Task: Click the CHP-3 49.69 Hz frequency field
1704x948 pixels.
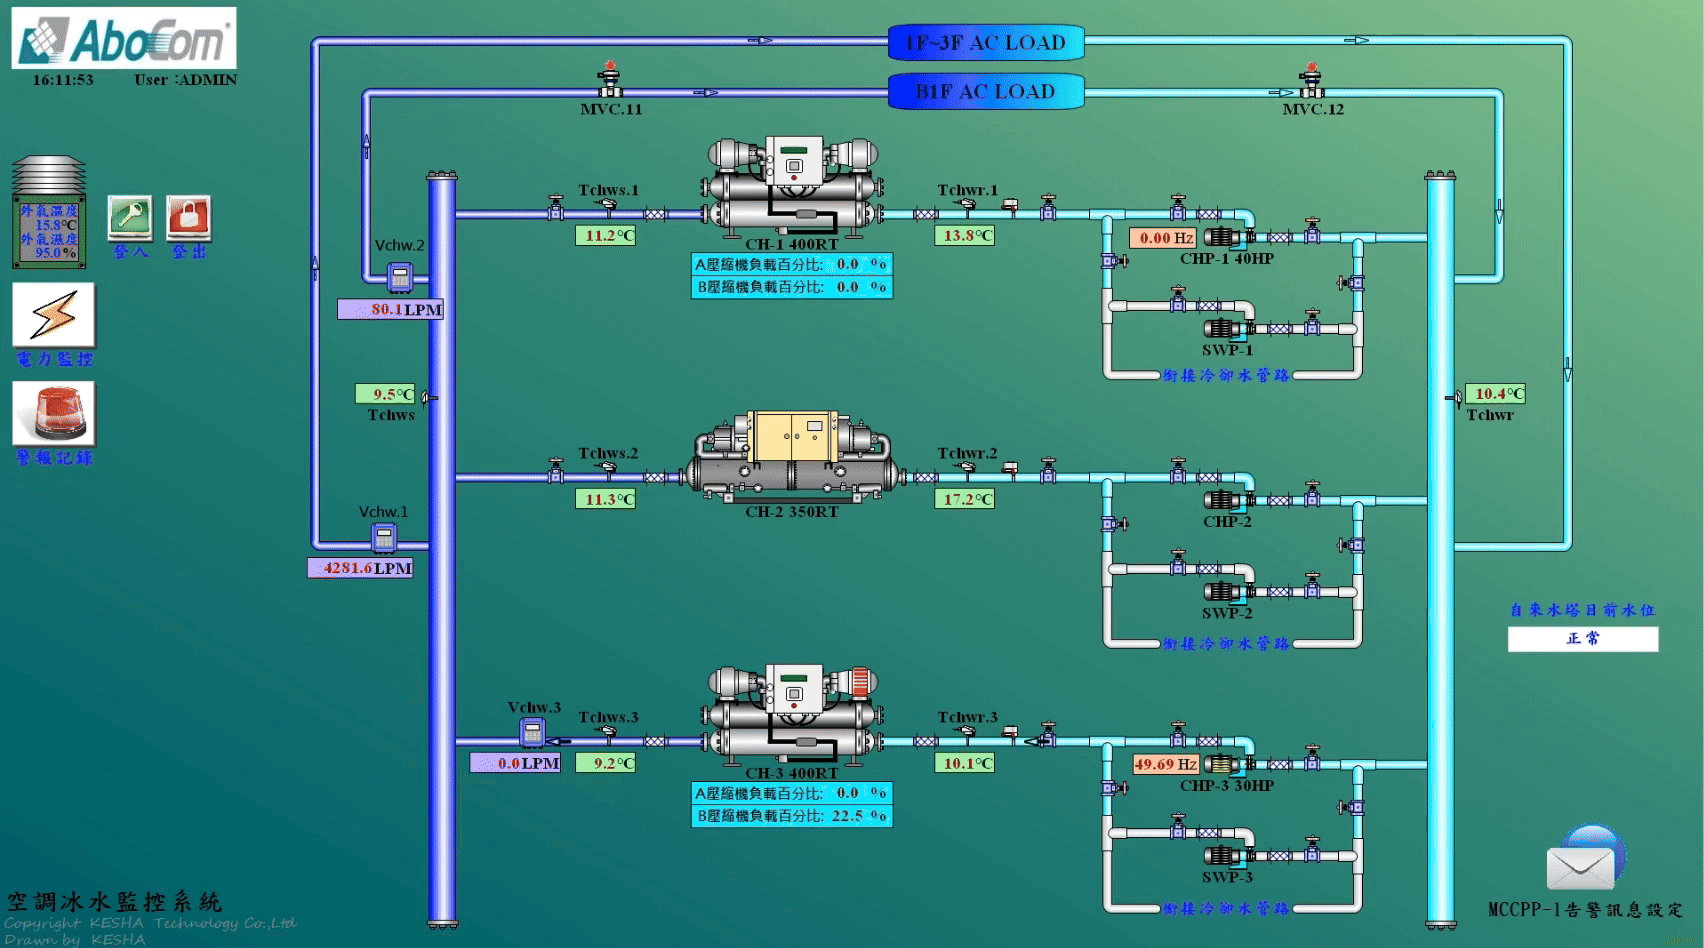Action: (1164, 764)
